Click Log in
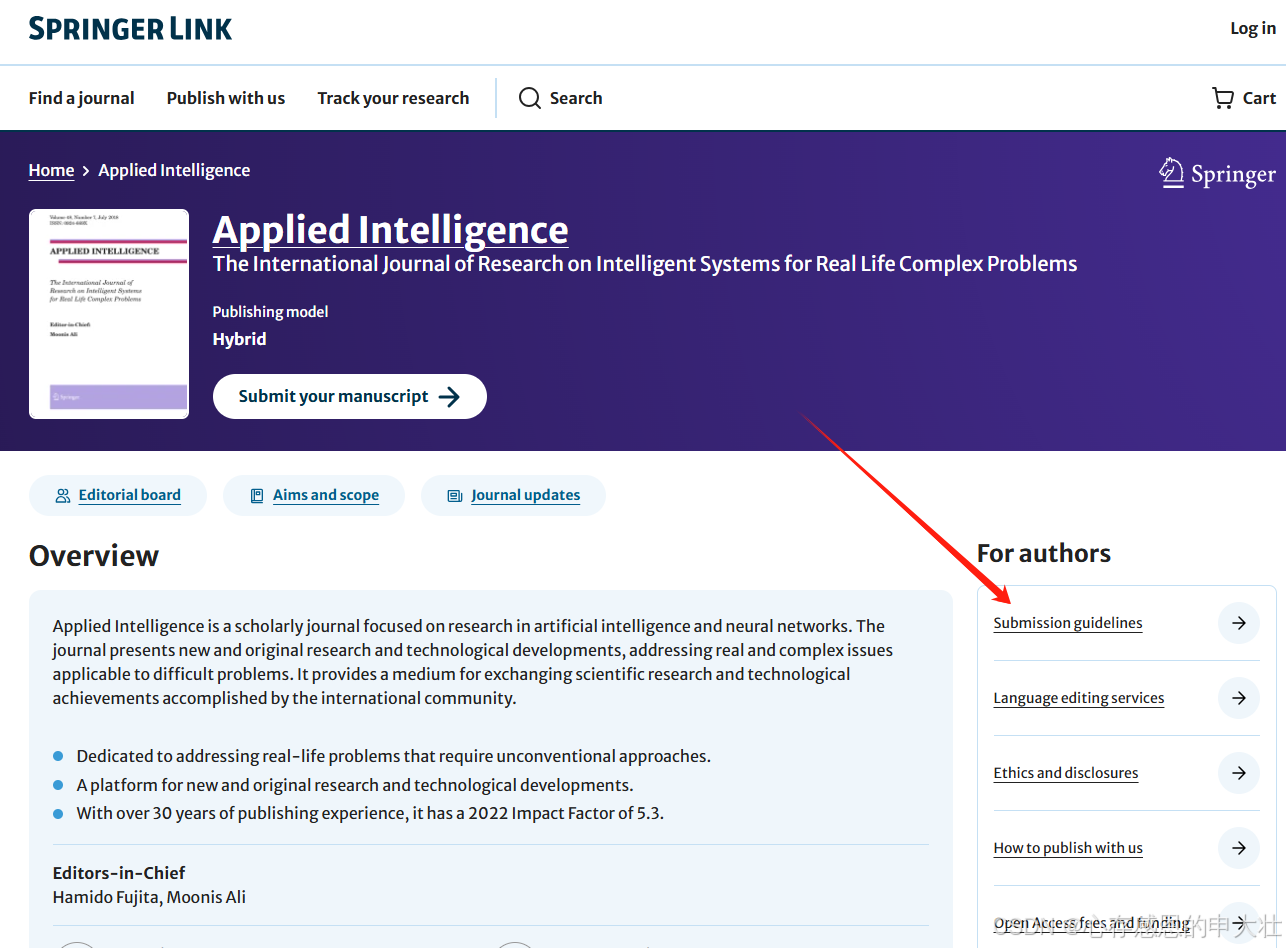The width and height of the screenshot is (1286, 948). tap(1253, 28)
